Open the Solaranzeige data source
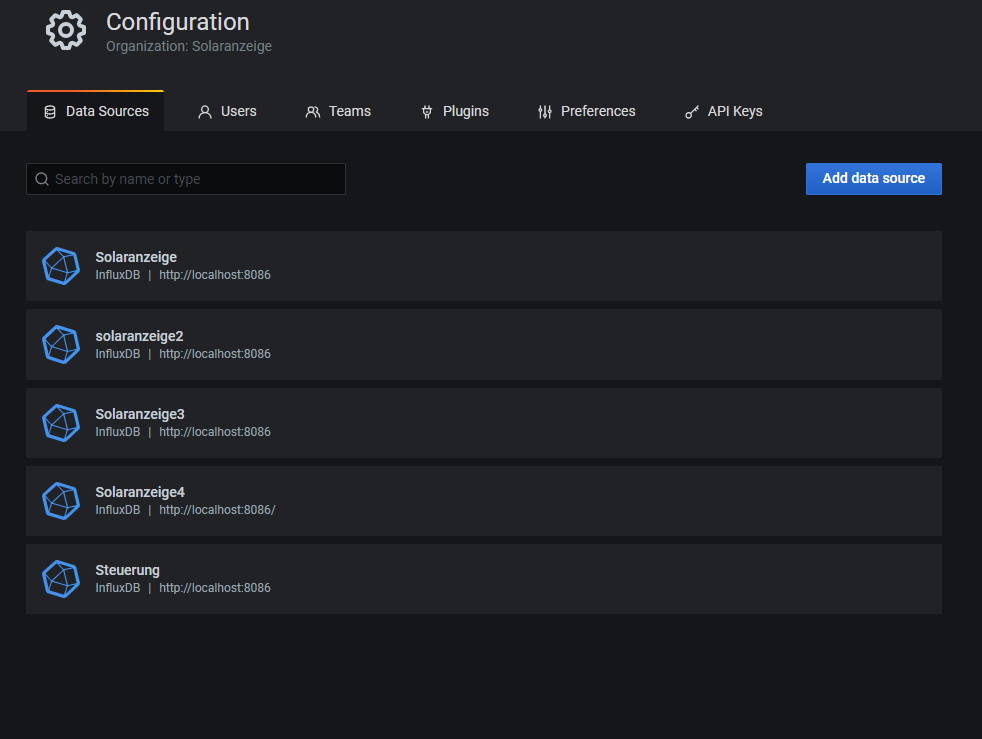This screenshot has width=982, height=739. 136,257
